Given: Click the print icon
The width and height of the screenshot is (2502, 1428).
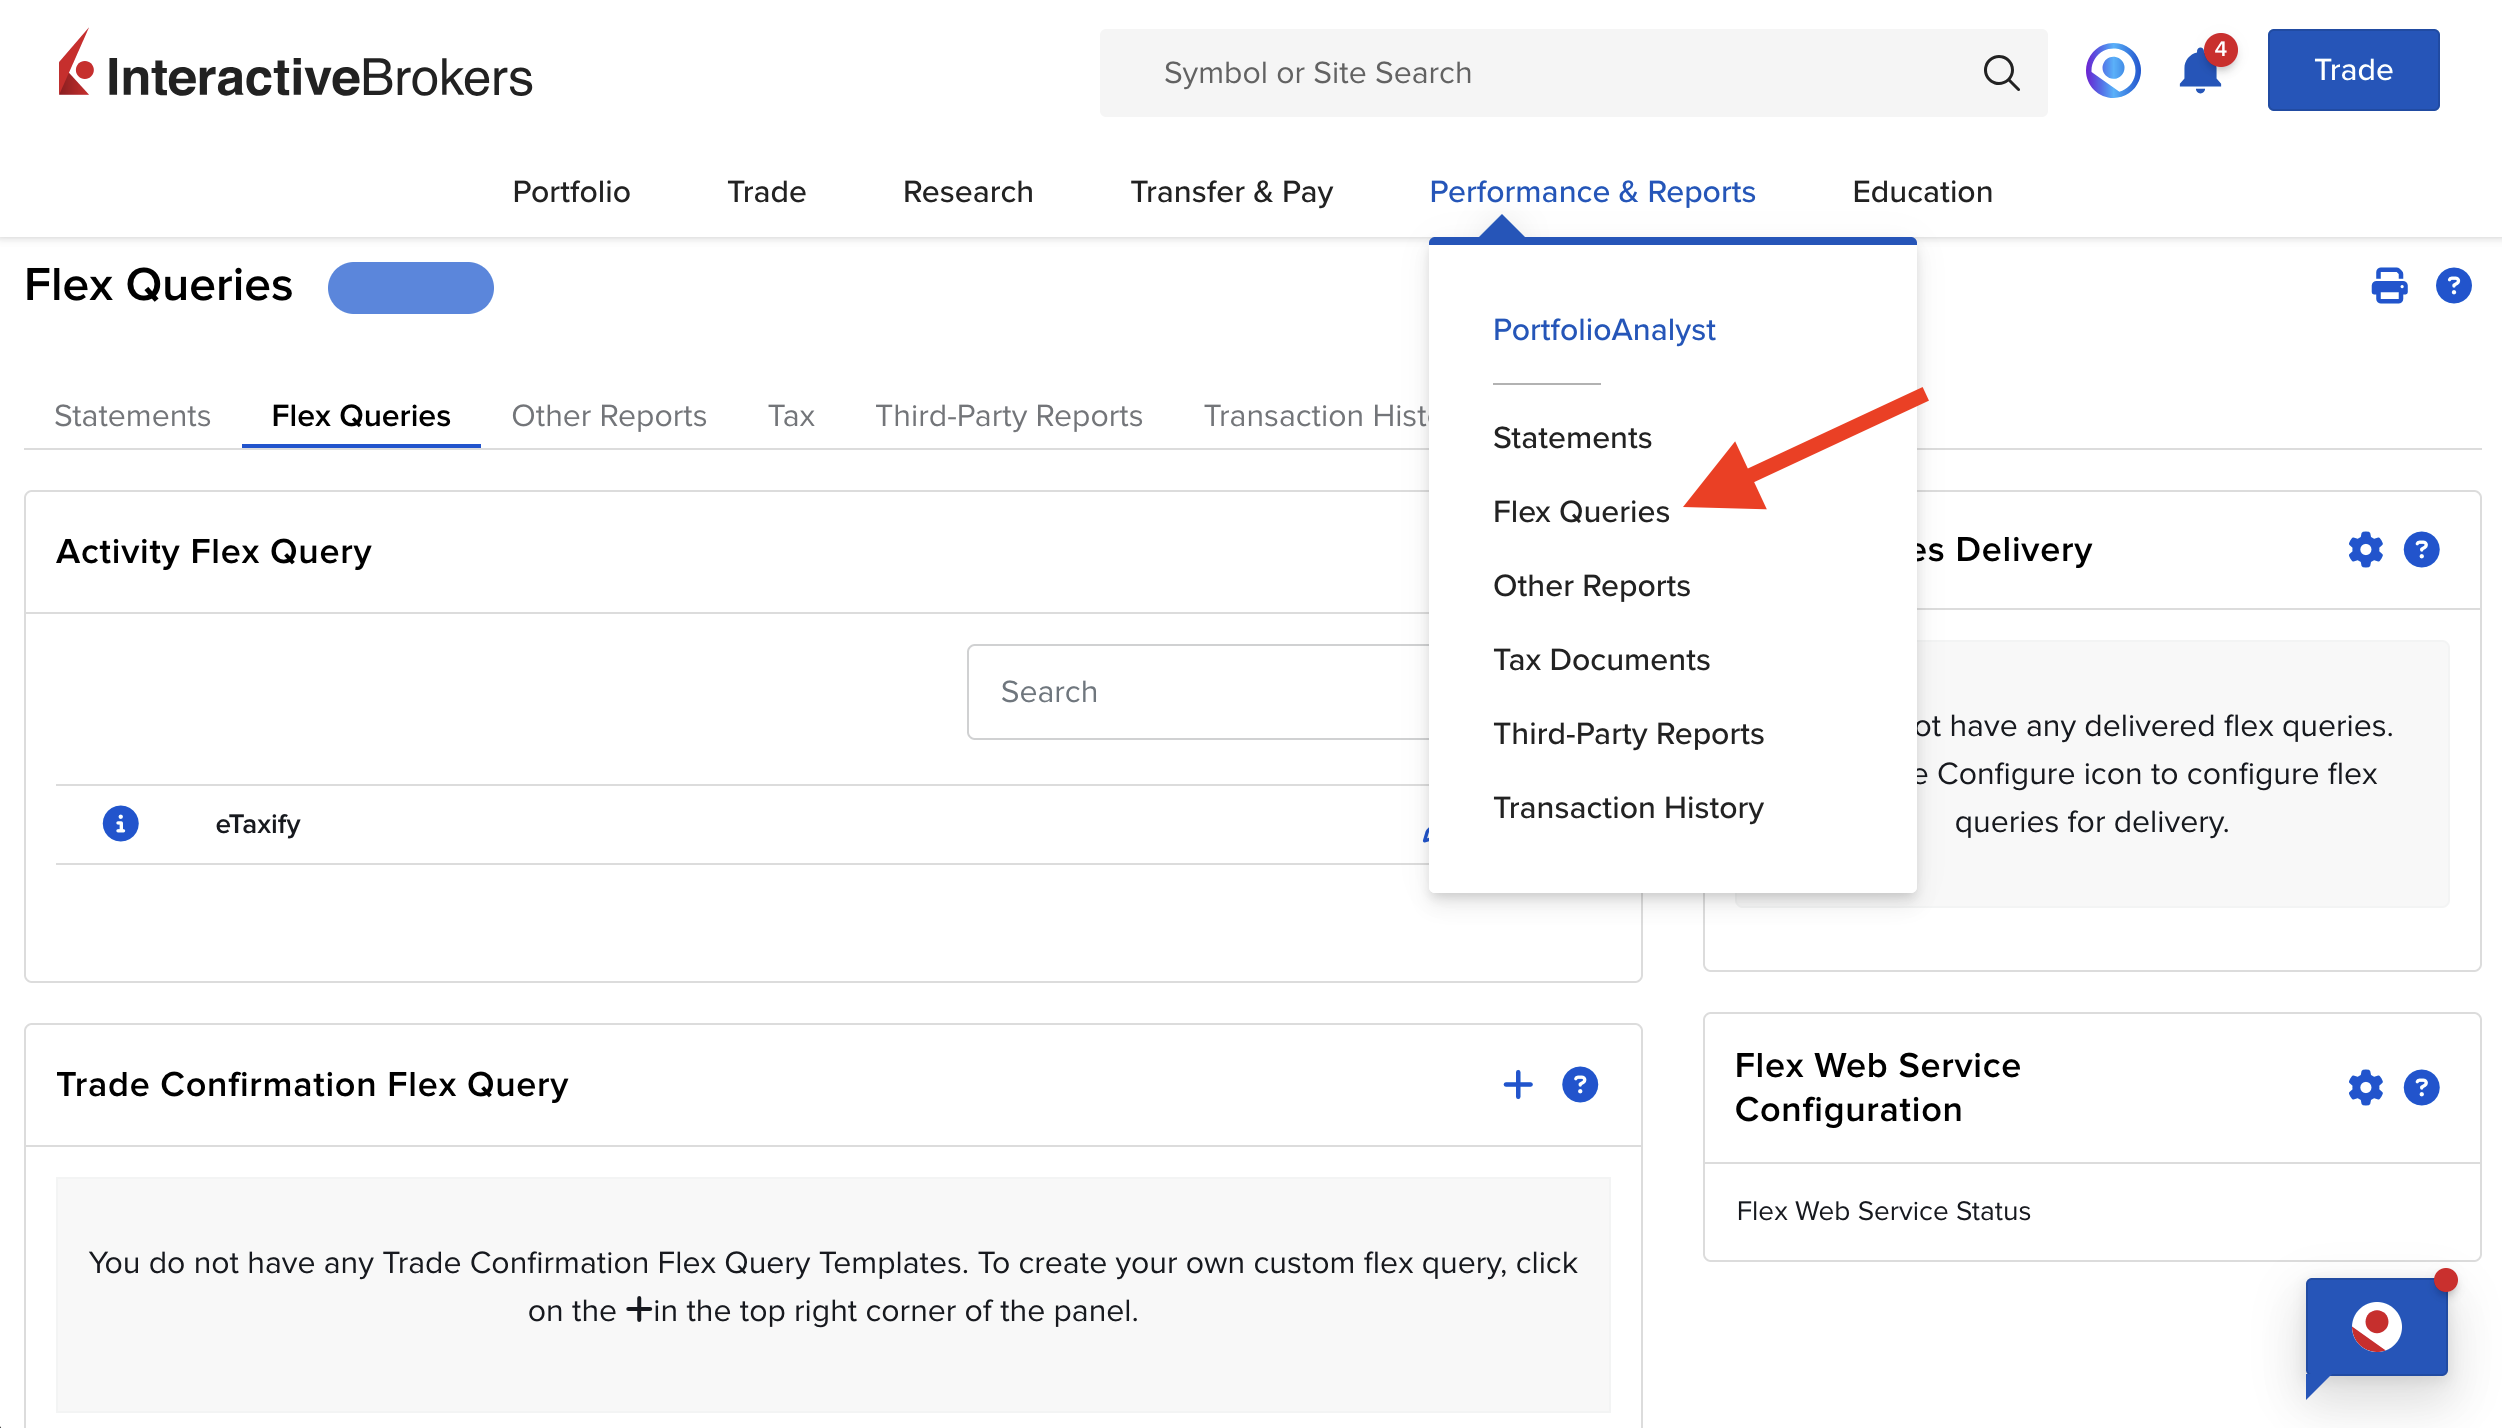Looking at the screenshot, I should 2389,286.
